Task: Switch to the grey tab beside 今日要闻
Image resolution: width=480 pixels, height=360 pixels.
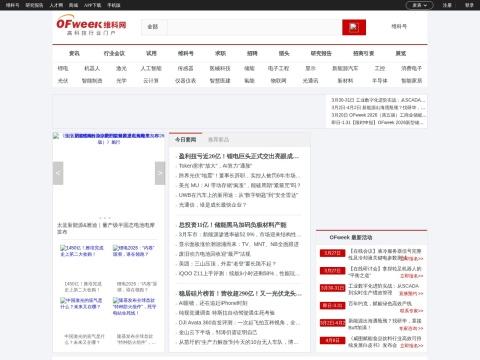Action: click(x=218, y=140)
